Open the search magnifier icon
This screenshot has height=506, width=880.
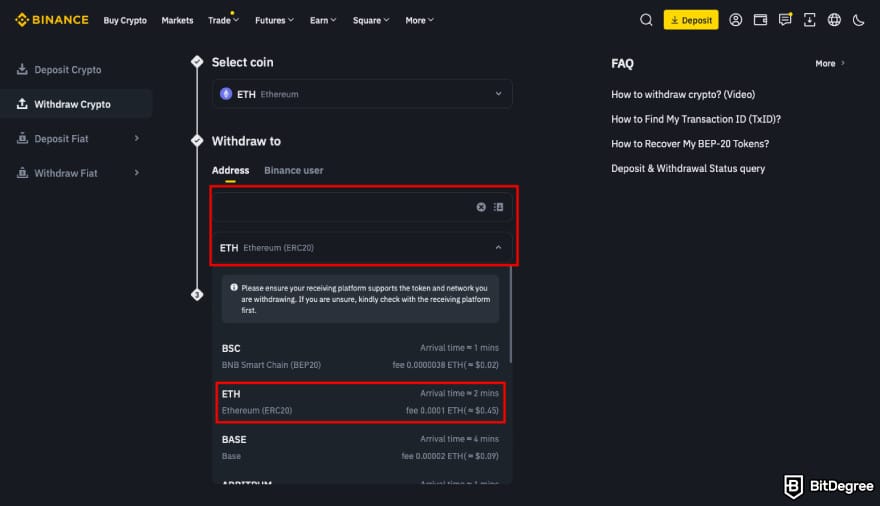646,20
